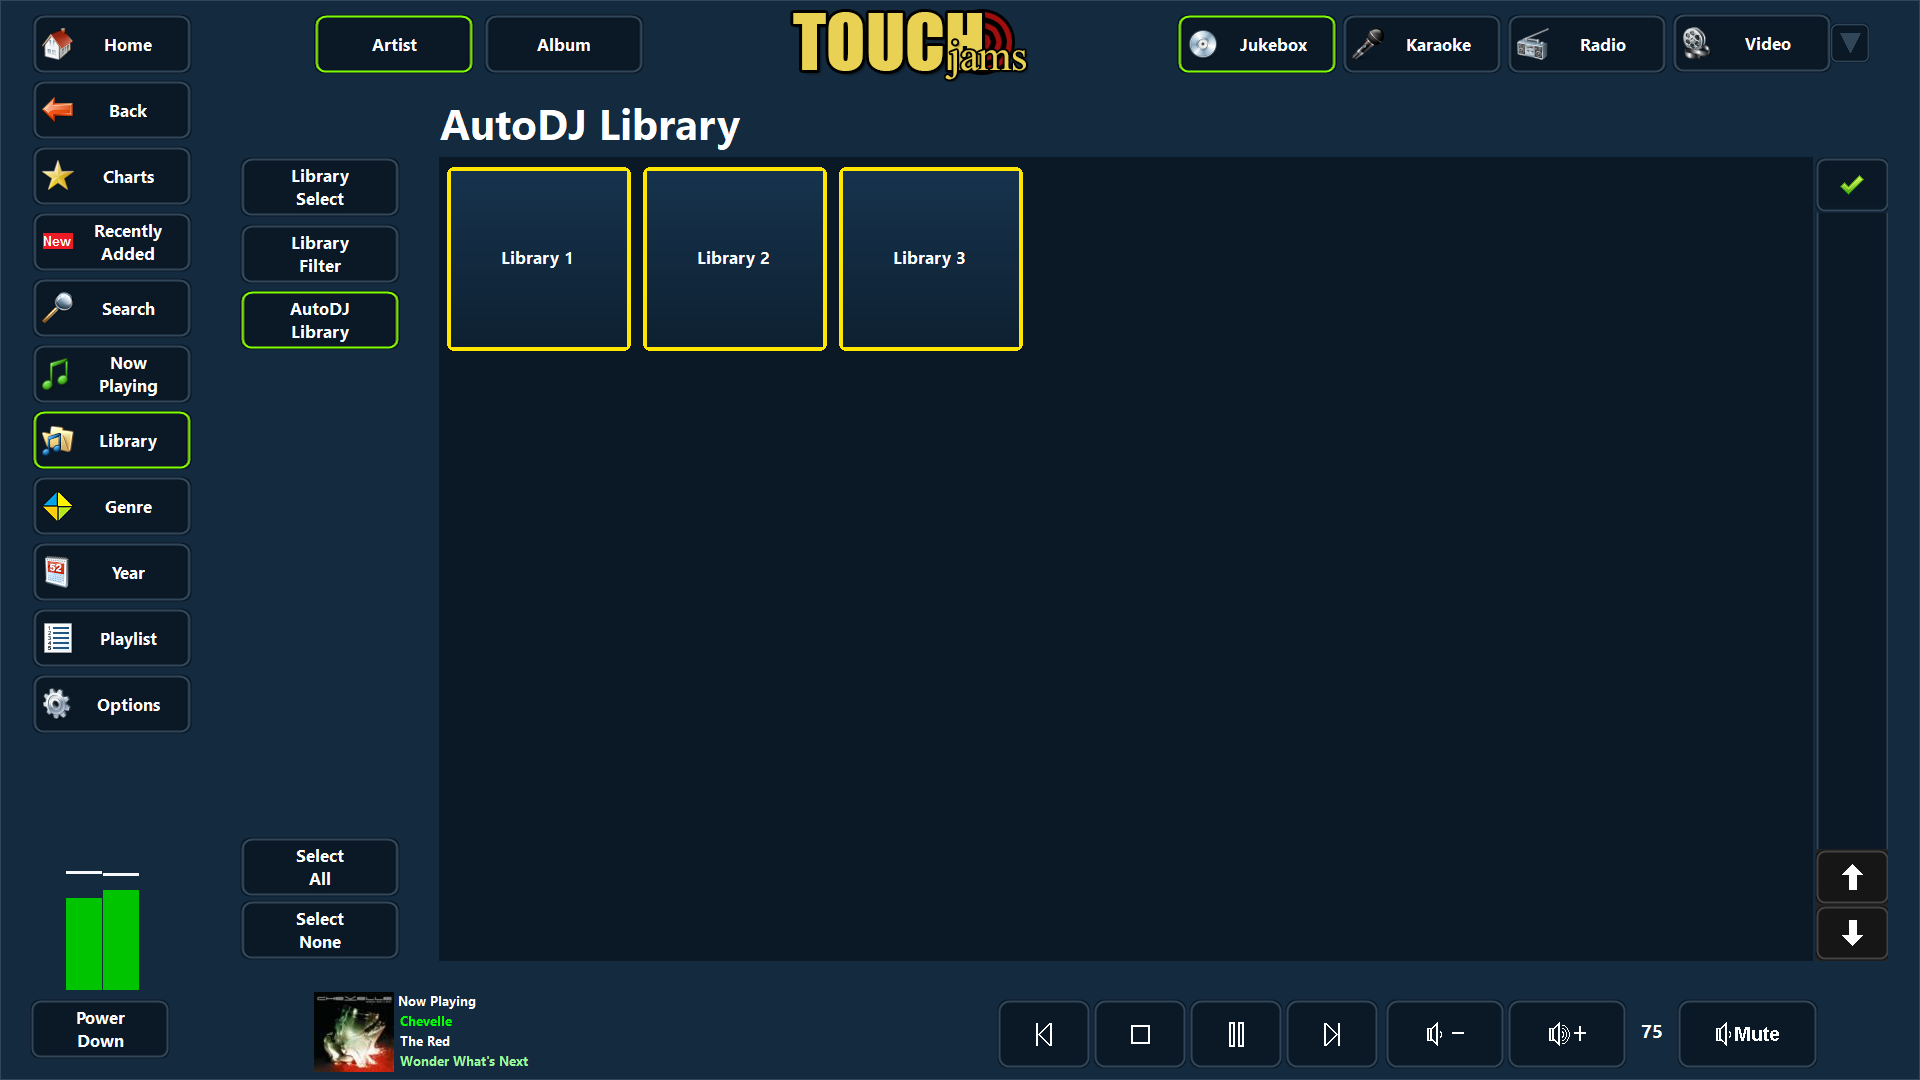
Task: Click the green checkmark to confirm selection
Action: tap(1851, 184)
